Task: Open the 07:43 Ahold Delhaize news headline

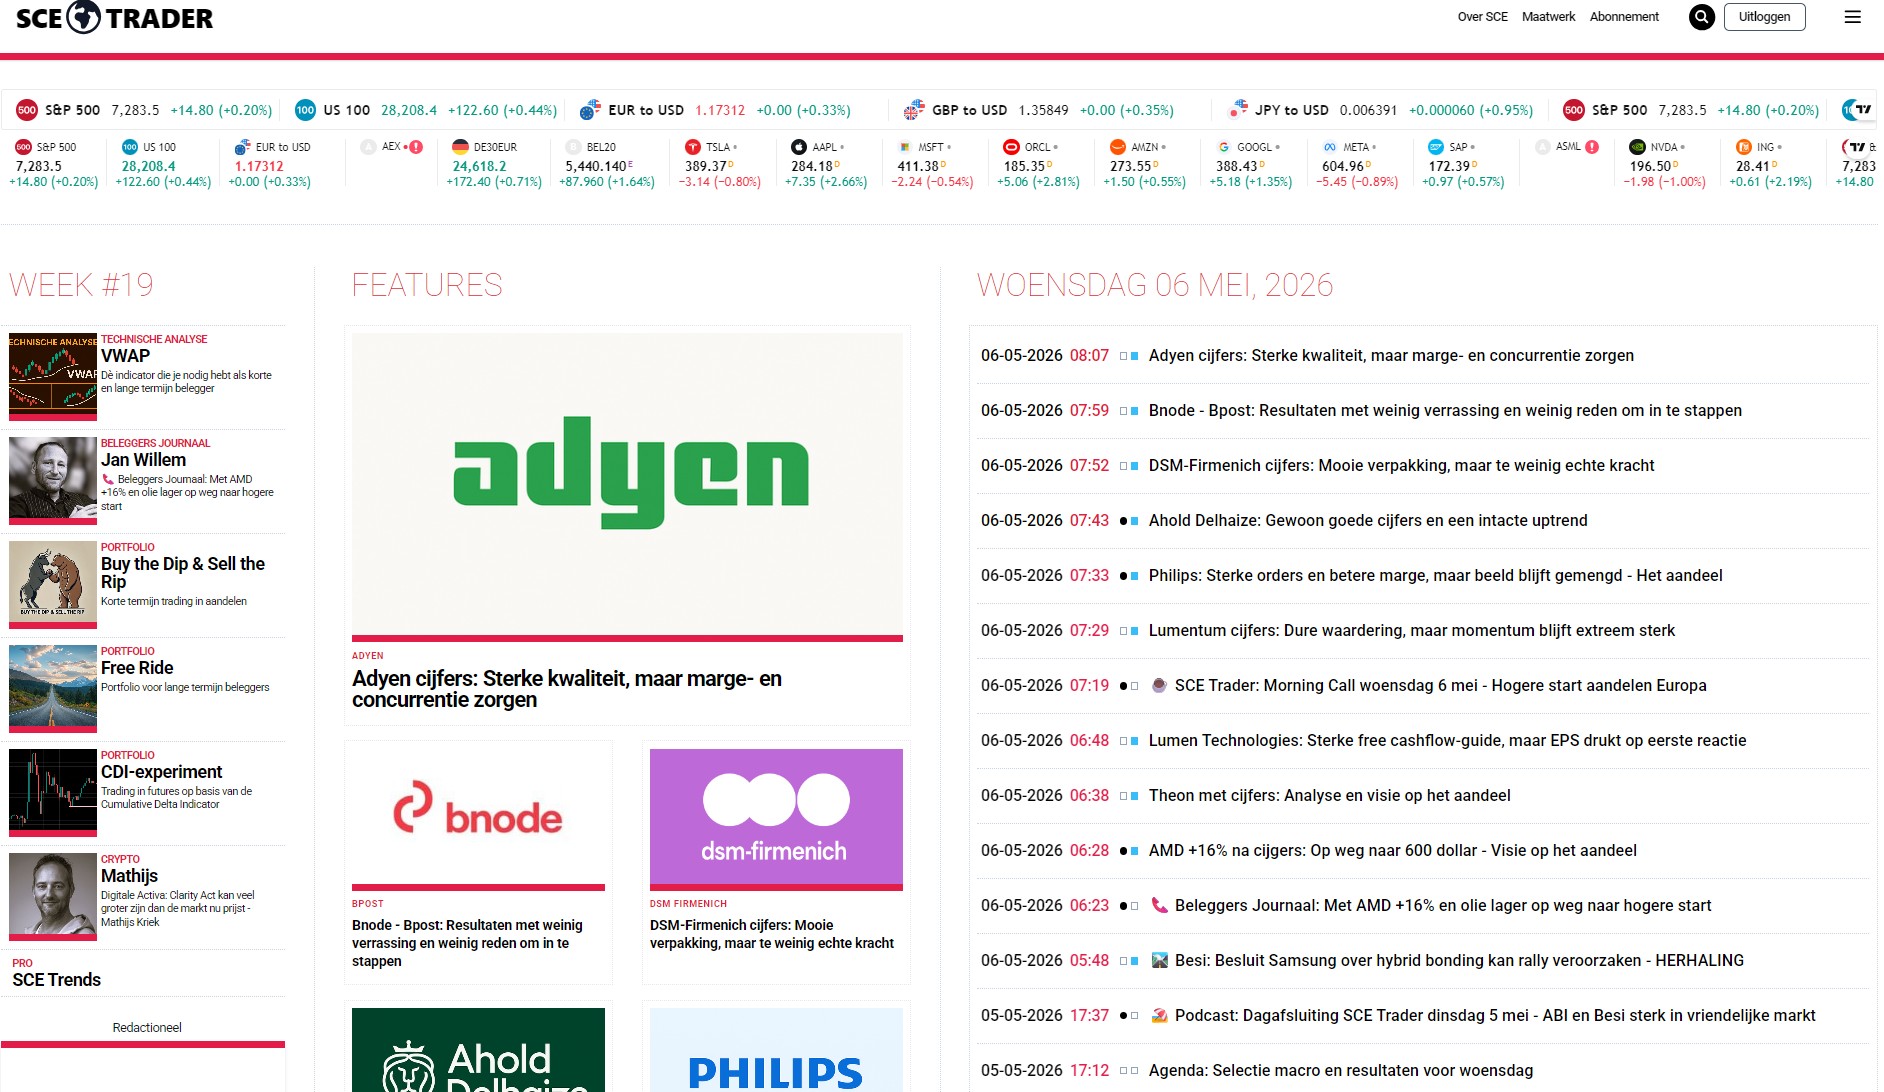Action: click(x=1368, y=520)
